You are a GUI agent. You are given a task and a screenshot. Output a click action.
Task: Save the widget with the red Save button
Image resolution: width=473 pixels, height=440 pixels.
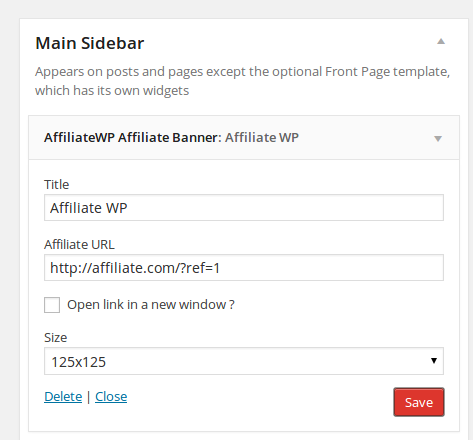[419, 402]
